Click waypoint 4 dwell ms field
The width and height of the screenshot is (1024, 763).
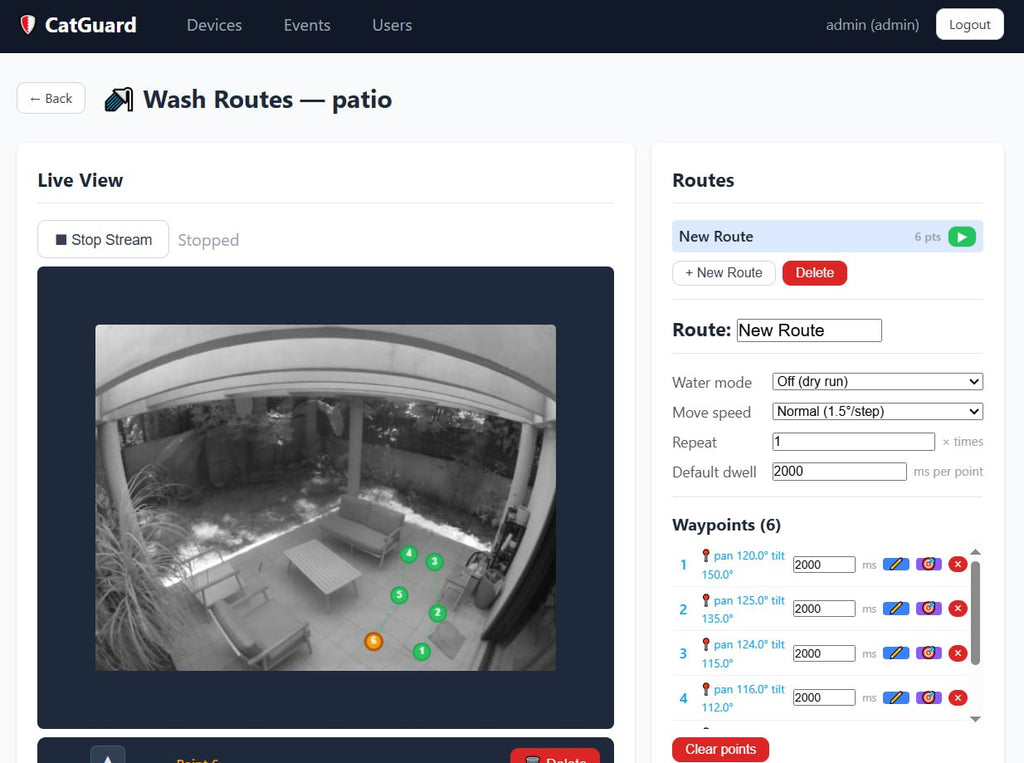coord(824,698)
